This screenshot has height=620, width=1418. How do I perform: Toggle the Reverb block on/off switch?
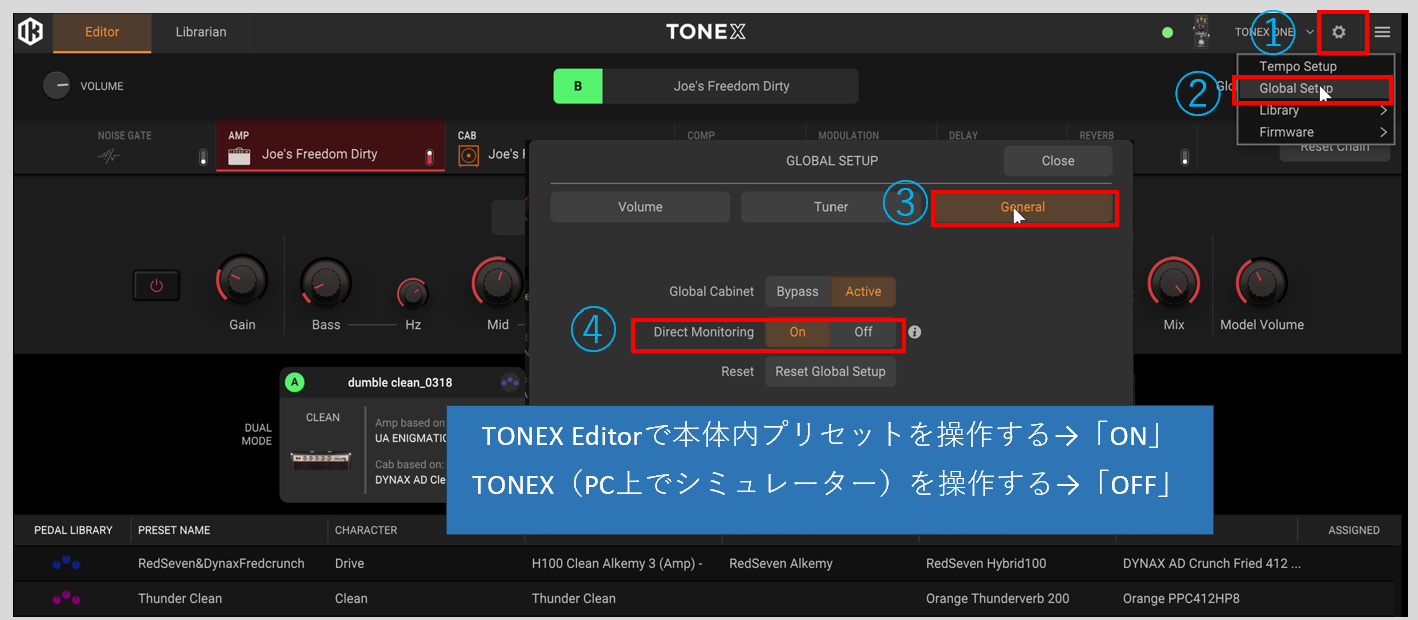[1185, 157]
